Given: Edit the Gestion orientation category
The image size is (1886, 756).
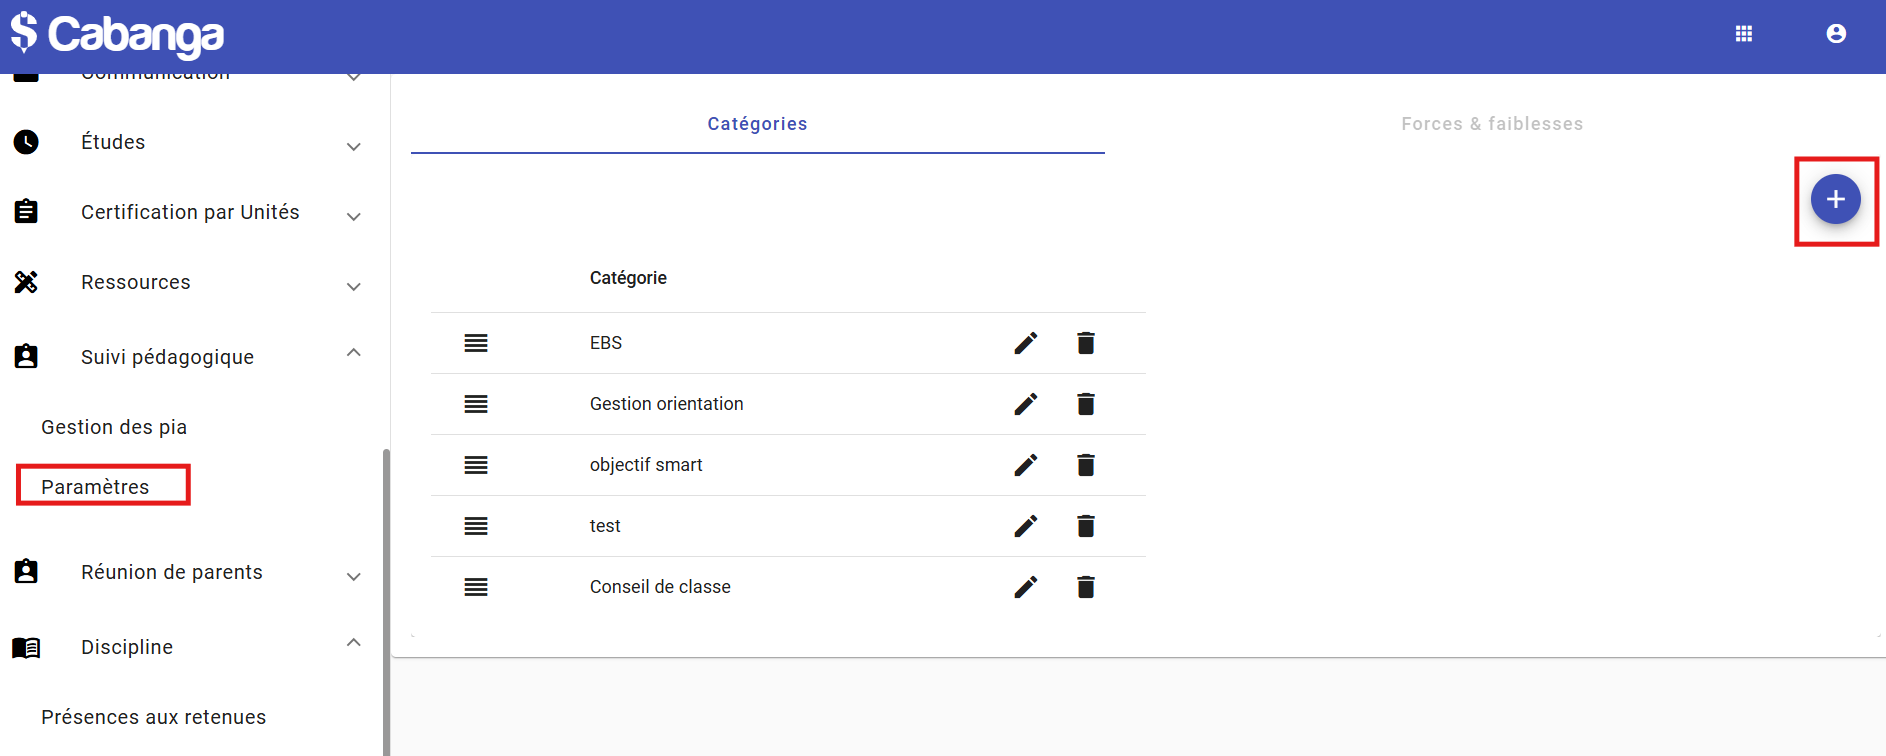Looking at the screenshot, I should 1026,404.
